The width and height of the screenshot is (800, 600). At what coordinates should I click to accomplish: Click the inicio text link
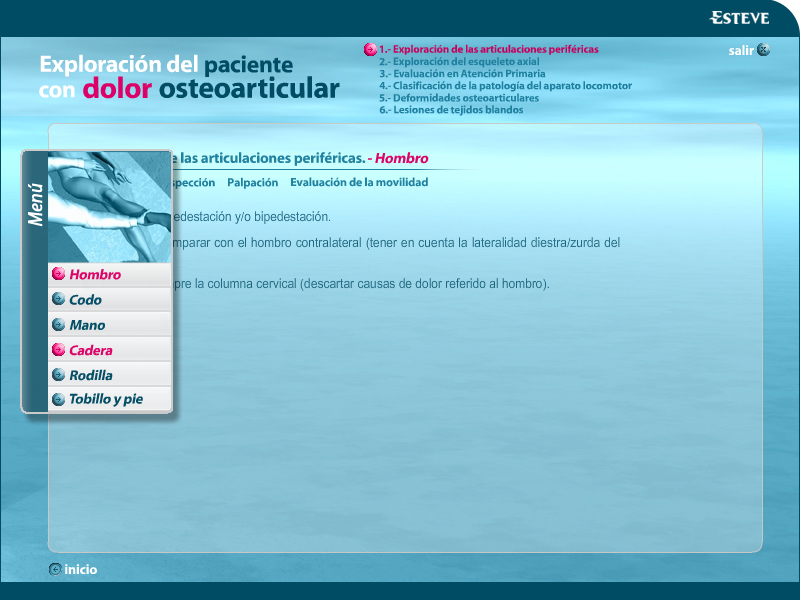point(81,569)
